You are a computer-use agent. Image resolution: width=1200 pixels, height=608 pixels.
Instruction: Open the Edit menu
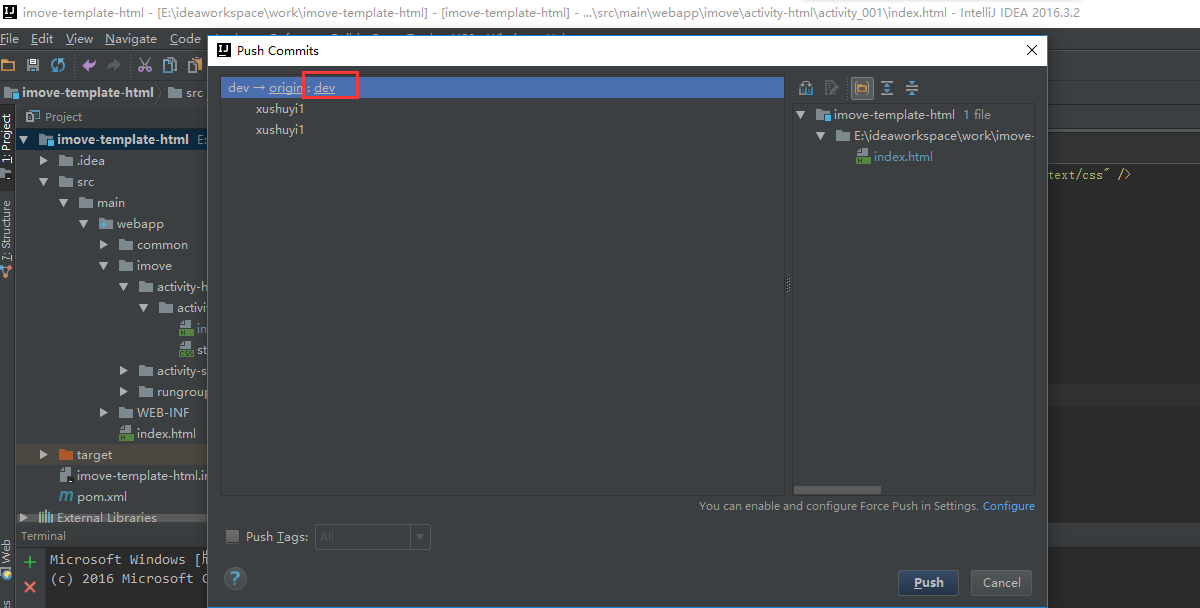[42, 39]
